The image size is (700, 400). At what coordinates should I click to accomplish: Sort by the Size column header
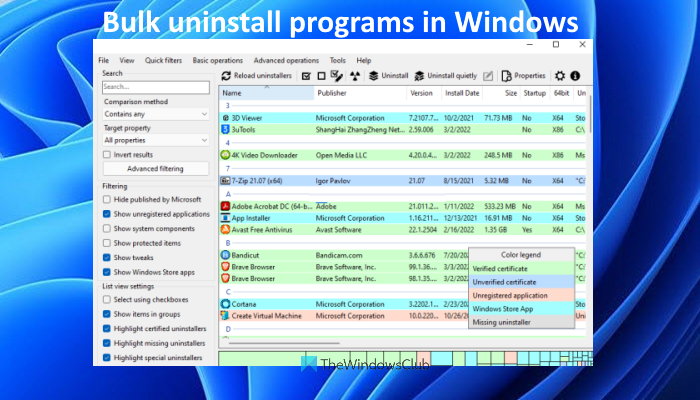tap(501, 93)
